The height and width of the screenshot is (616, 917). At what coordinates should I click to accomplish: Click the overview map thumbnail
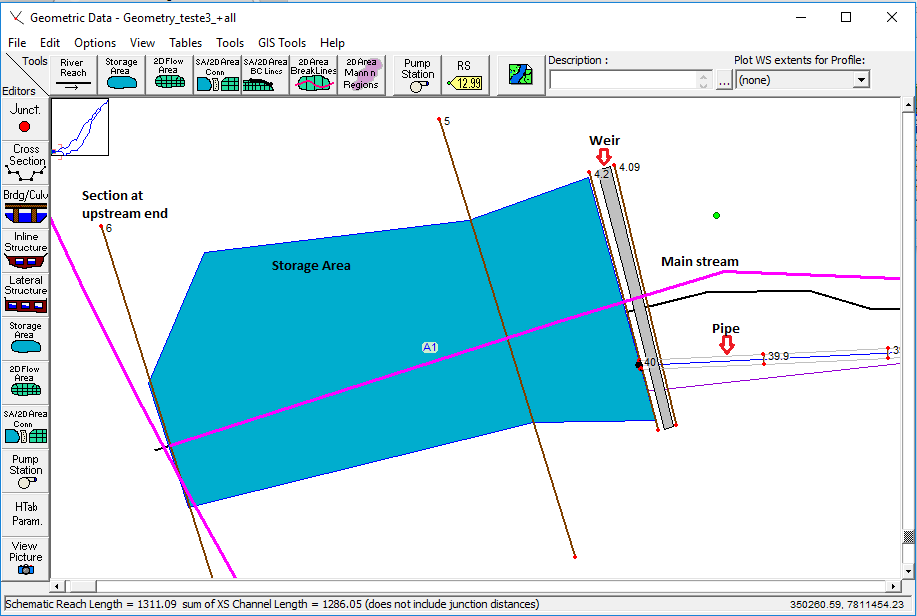coord(80,128)
